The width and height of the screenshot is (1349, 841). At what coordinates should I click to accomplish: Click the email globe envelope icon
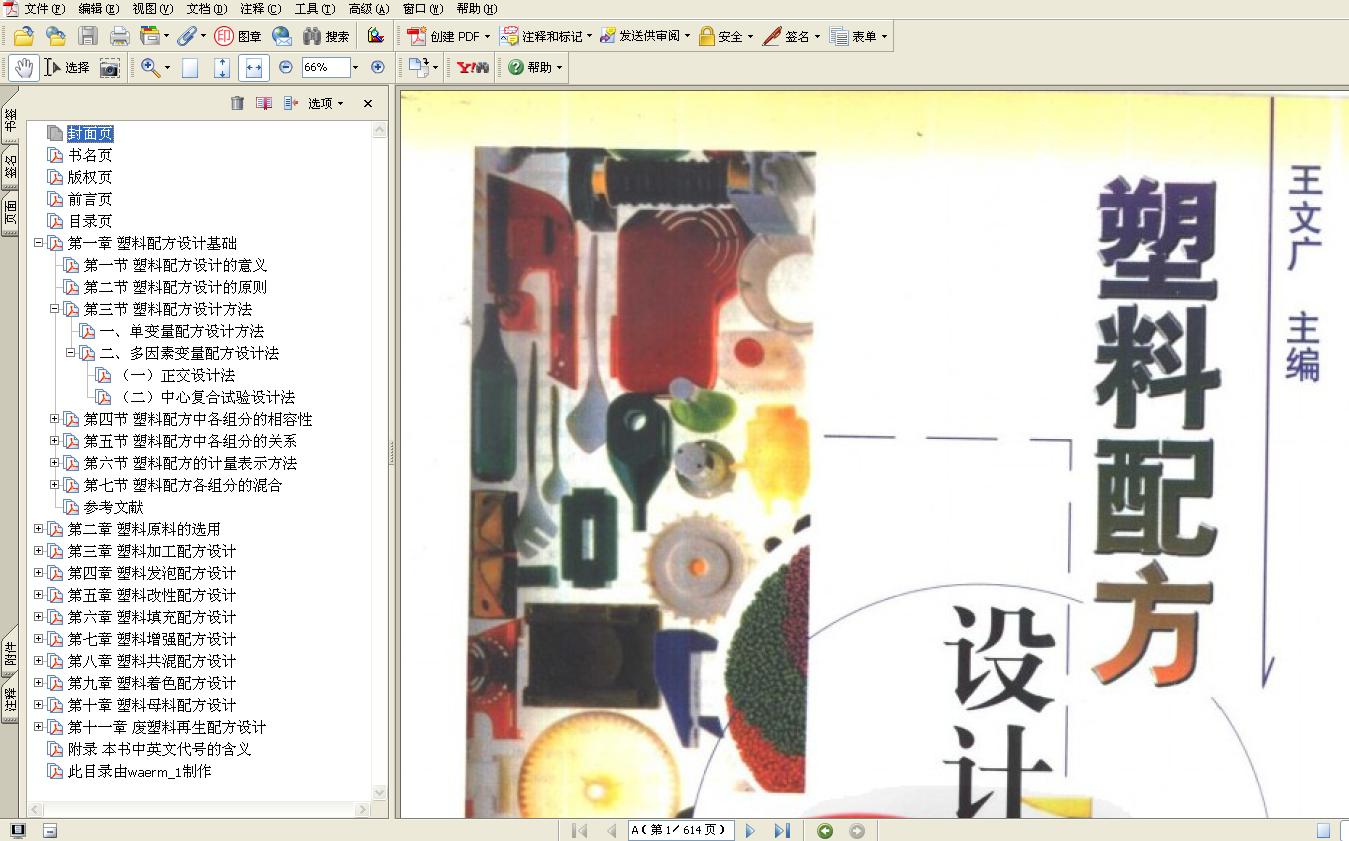click(x=282, y=36)
